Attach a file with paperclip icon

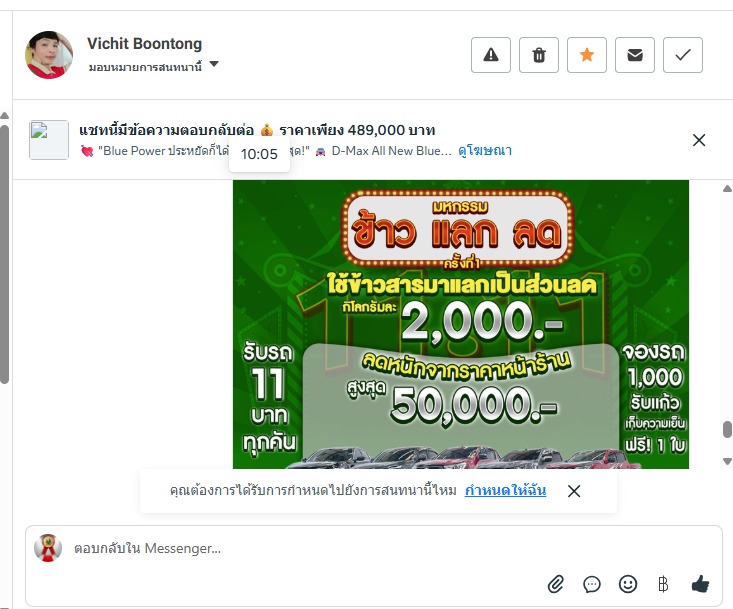[x=556, y=584]
